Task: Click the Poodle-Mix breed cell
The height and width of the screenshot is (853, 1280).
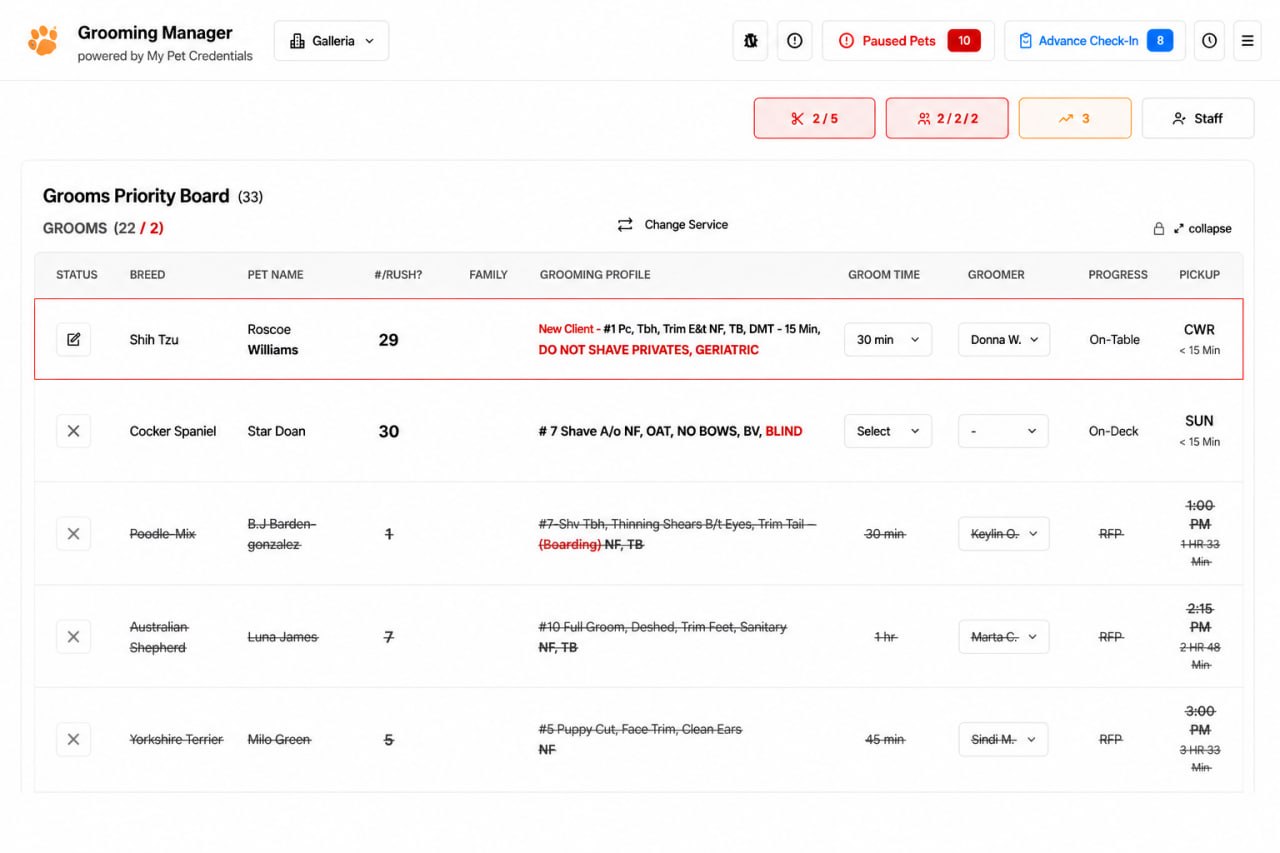Action: (163, 534)
